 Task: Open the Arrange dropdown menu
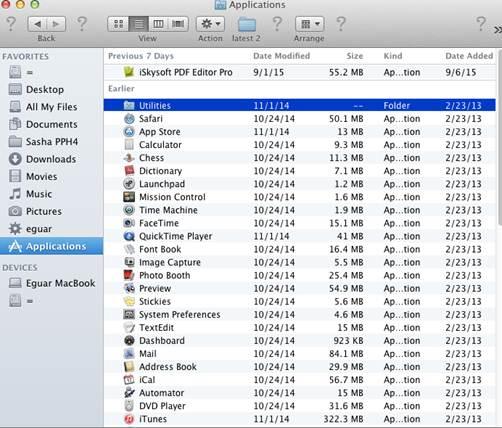tap(310, 24)
